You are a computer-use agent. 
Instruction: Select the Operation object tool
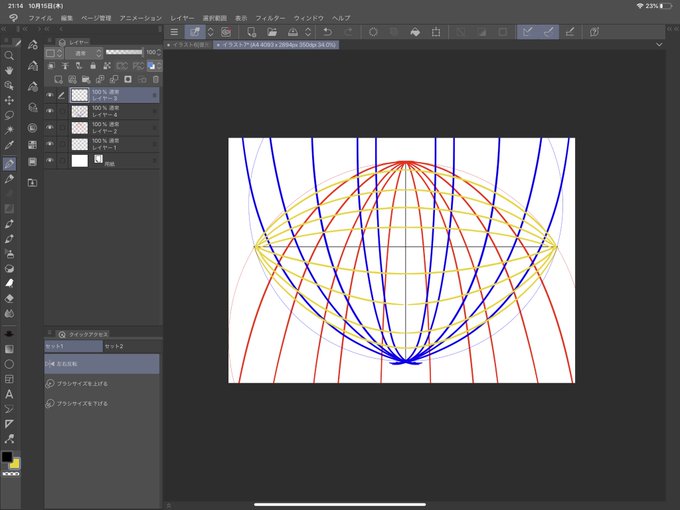click(x=9, y=85)
